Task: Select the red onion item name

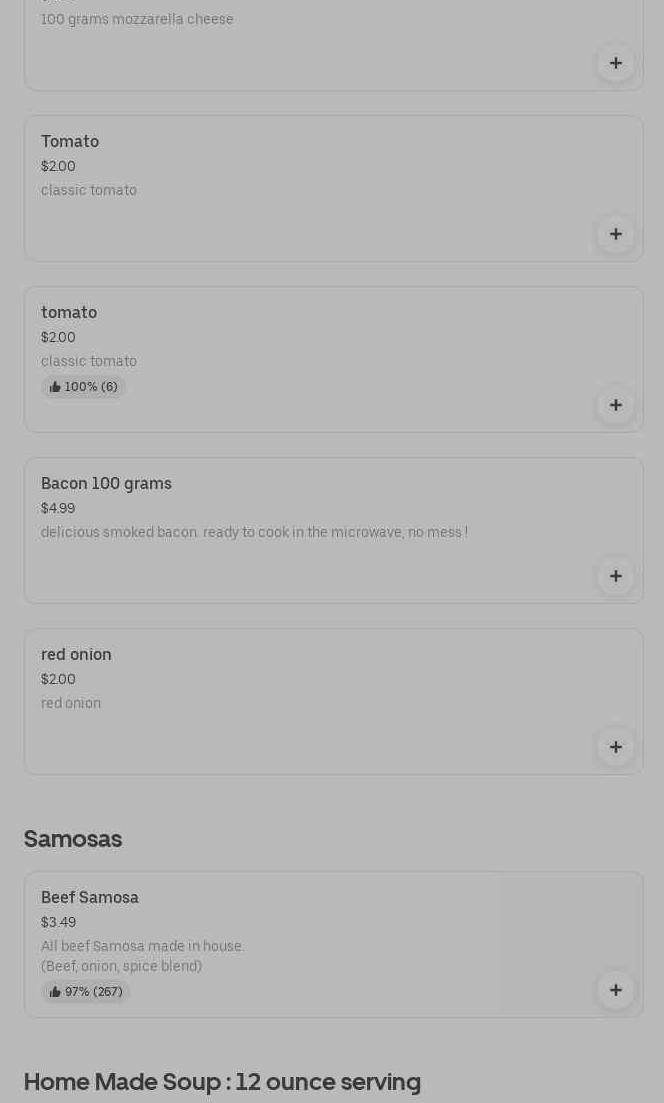Action: [x=76, y=655]
